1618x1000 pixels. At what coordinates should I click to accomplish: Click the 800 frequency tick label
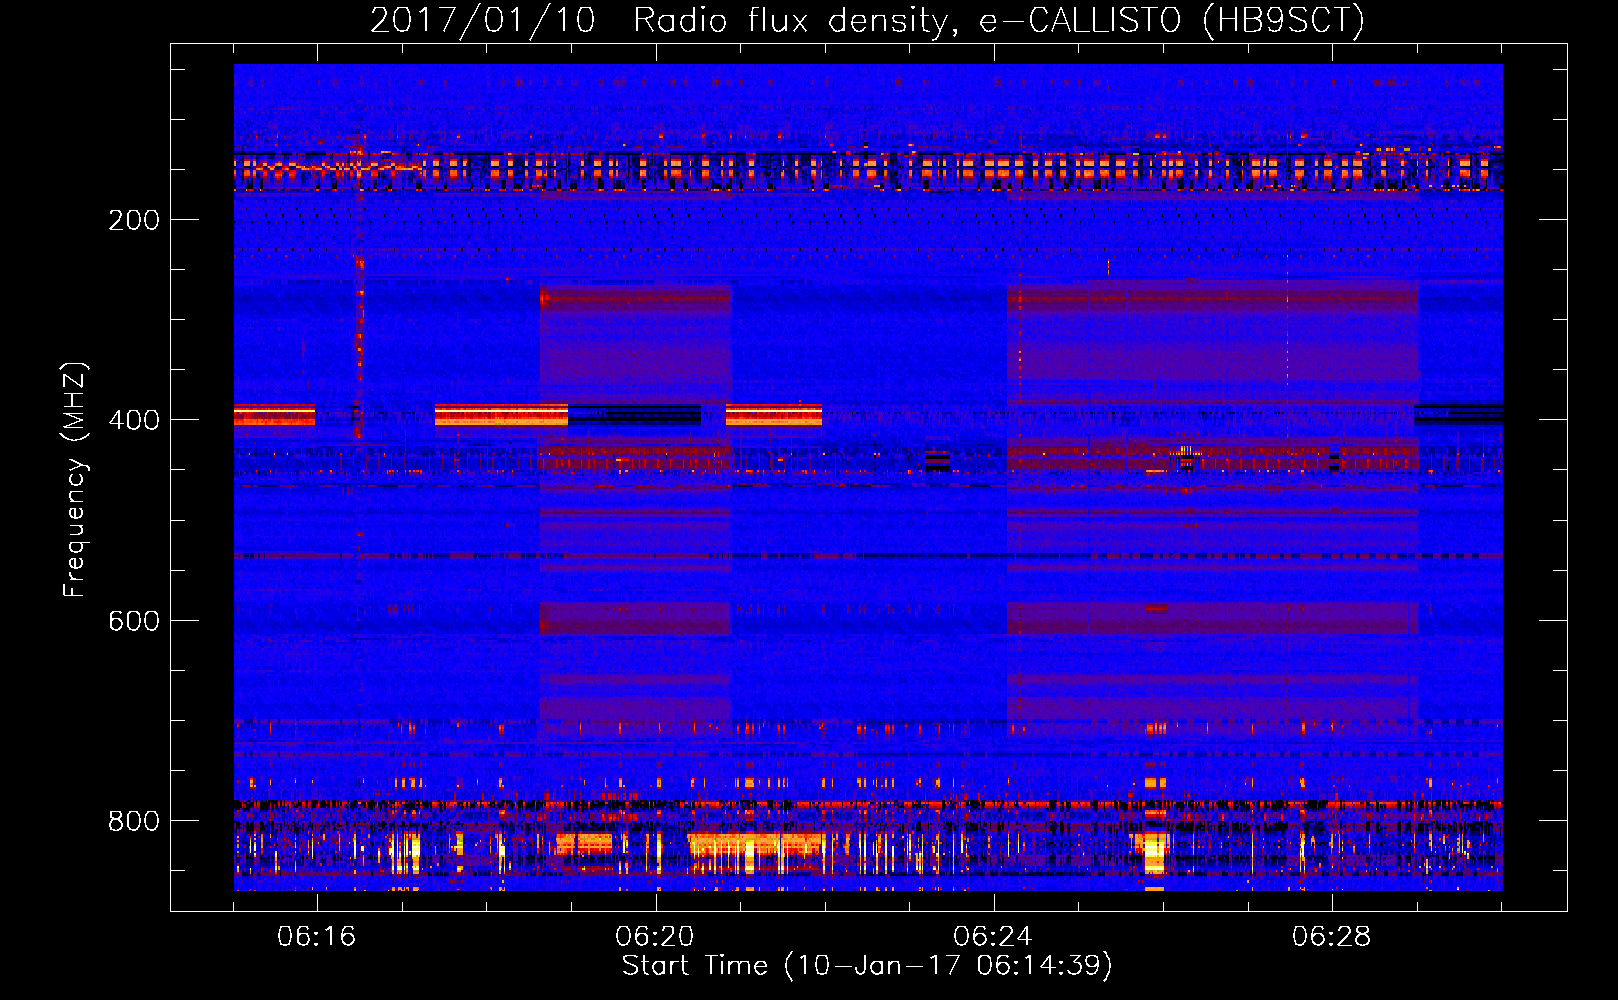click(134, 821)
